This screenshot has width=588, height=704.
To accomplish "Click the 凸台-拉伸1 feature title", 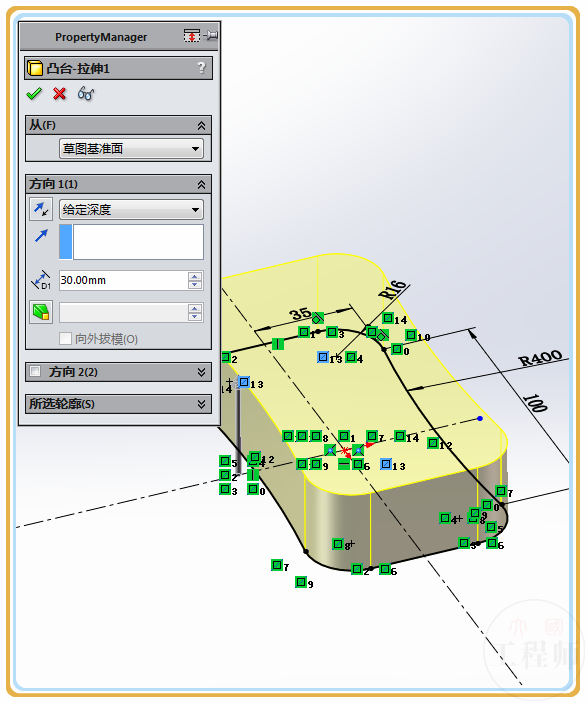I will (x=78, y=69).
